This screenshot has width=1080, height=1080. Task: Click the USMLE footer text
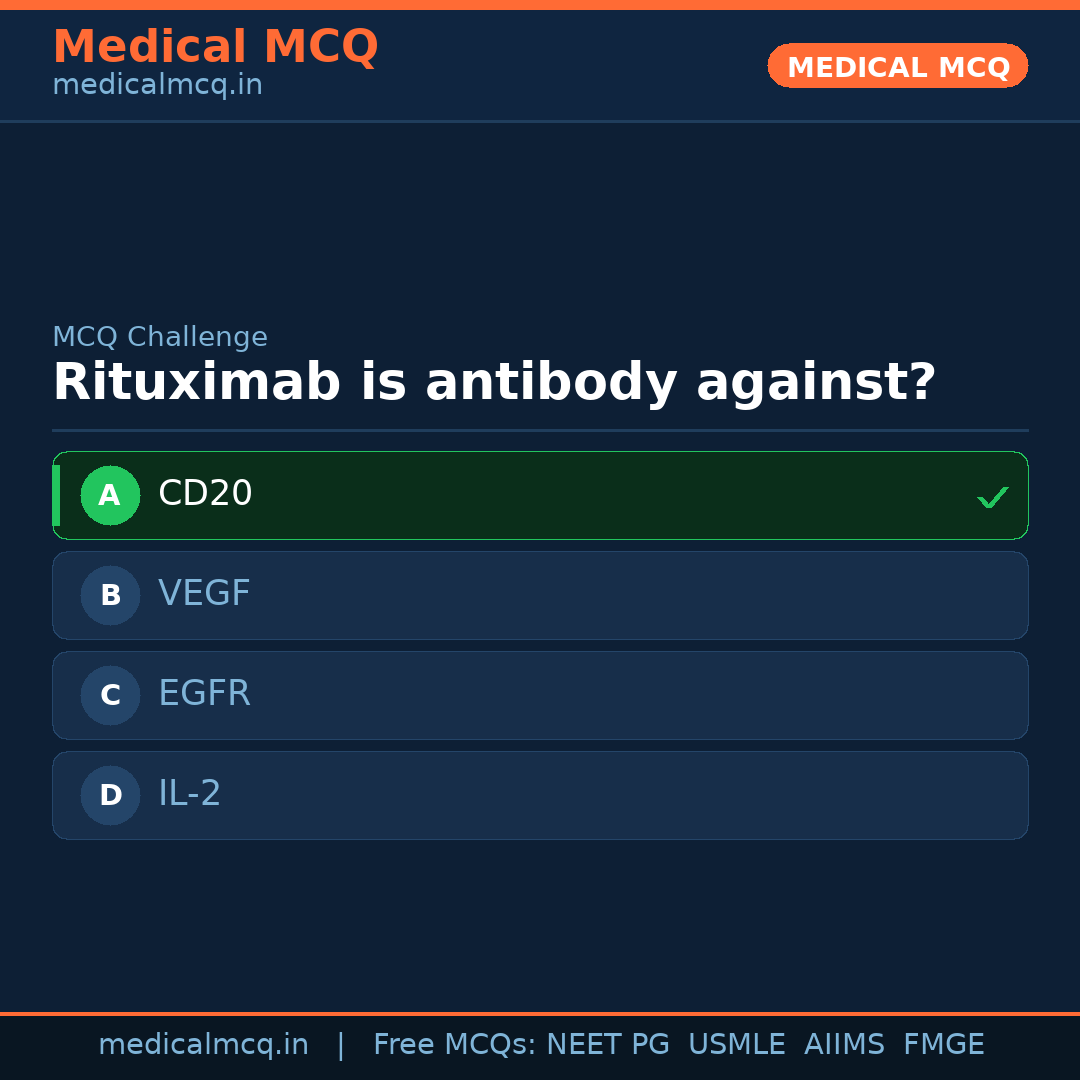pos(736,1045)
